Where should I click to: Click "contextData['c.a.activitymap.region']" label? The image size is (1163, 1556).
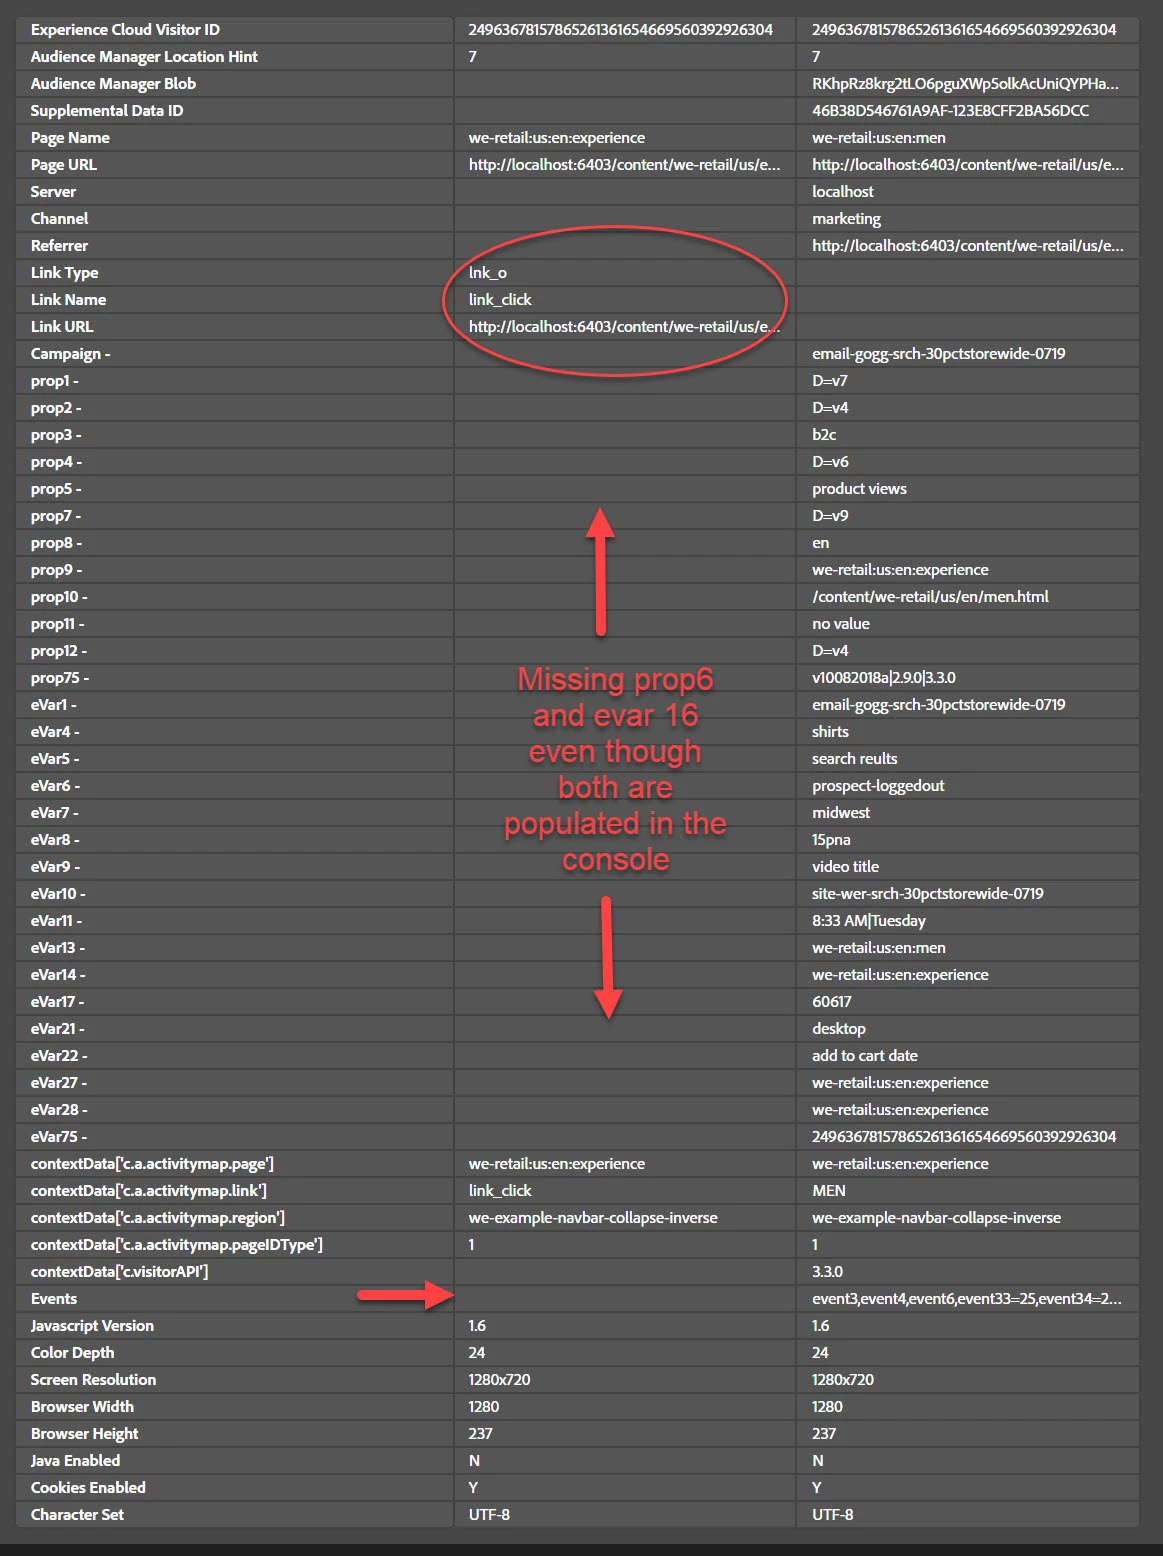click(157, 1218)
